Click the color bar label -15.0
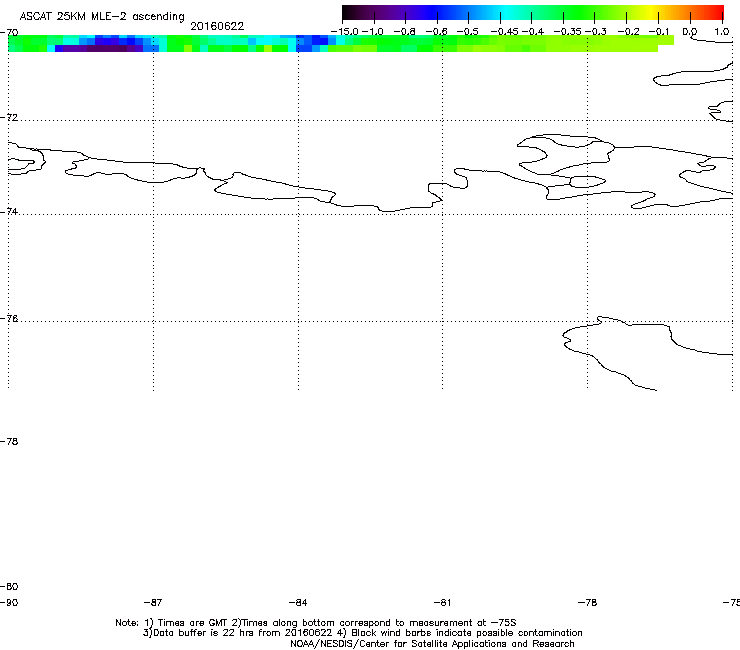Viewport: 740px width, 650px height. [x=345, y=32]
